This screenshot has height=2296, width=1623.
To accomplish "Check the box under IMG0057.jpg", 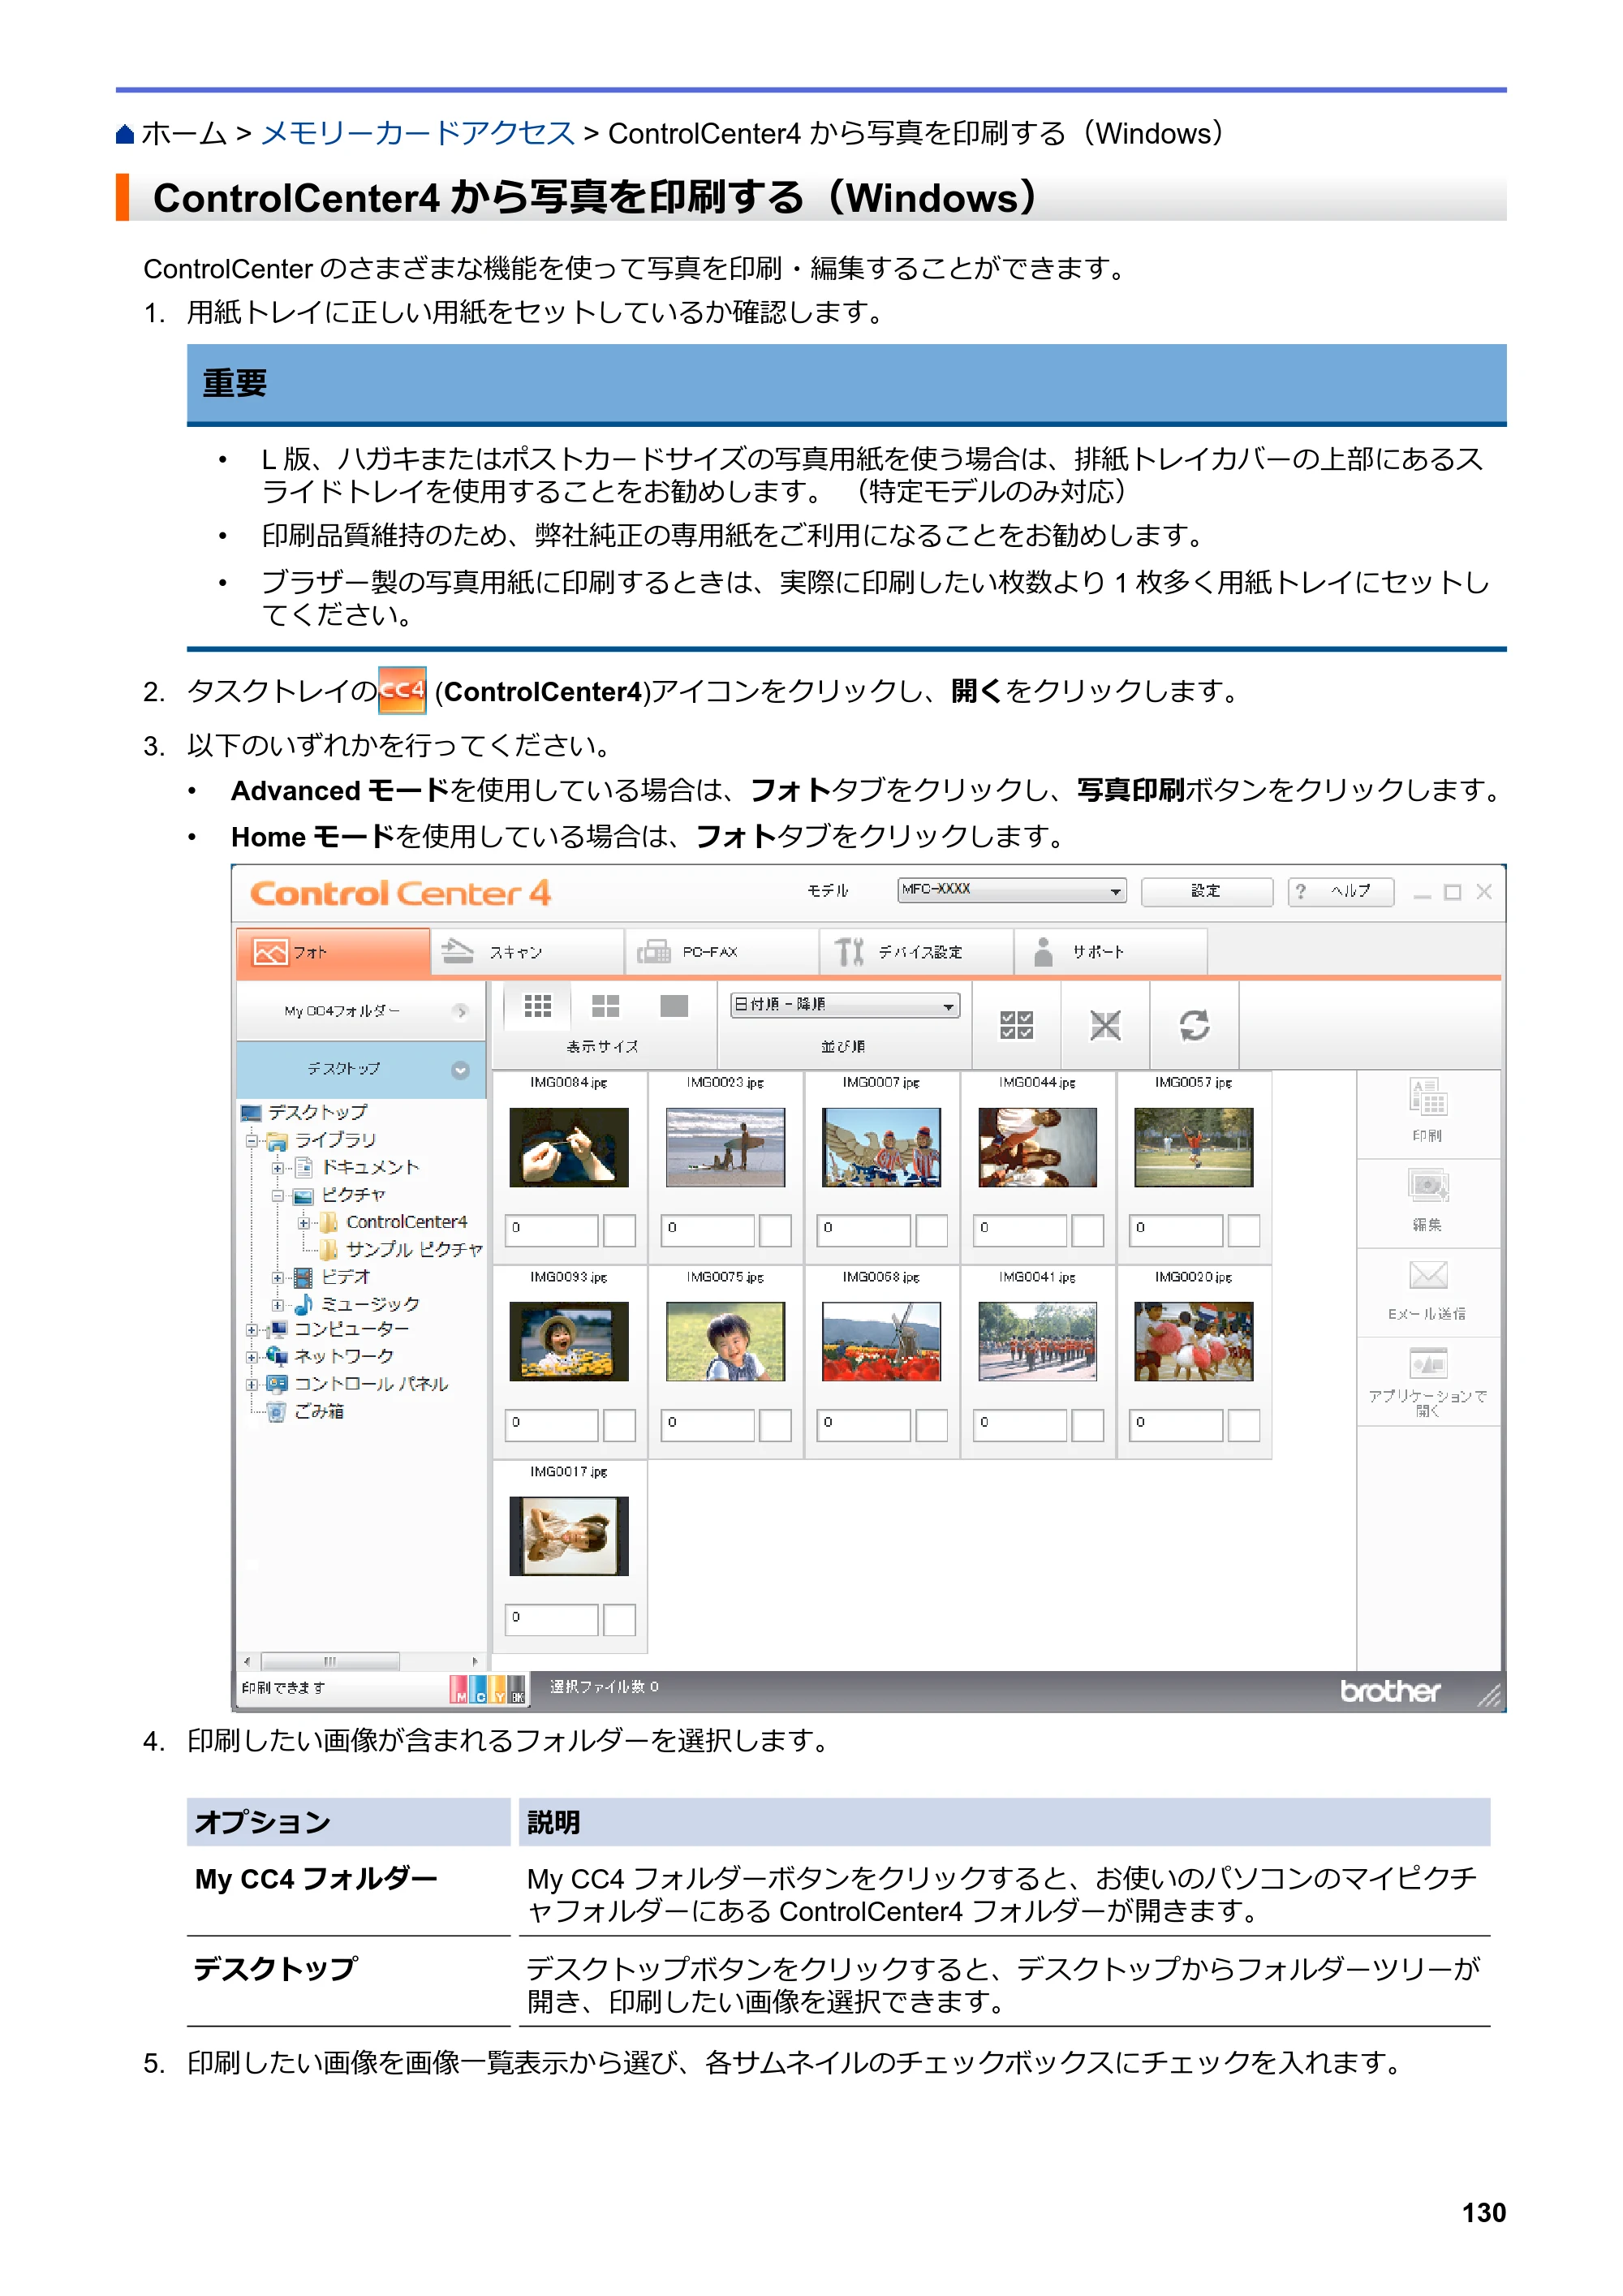I will [x=1244, y=1230].
